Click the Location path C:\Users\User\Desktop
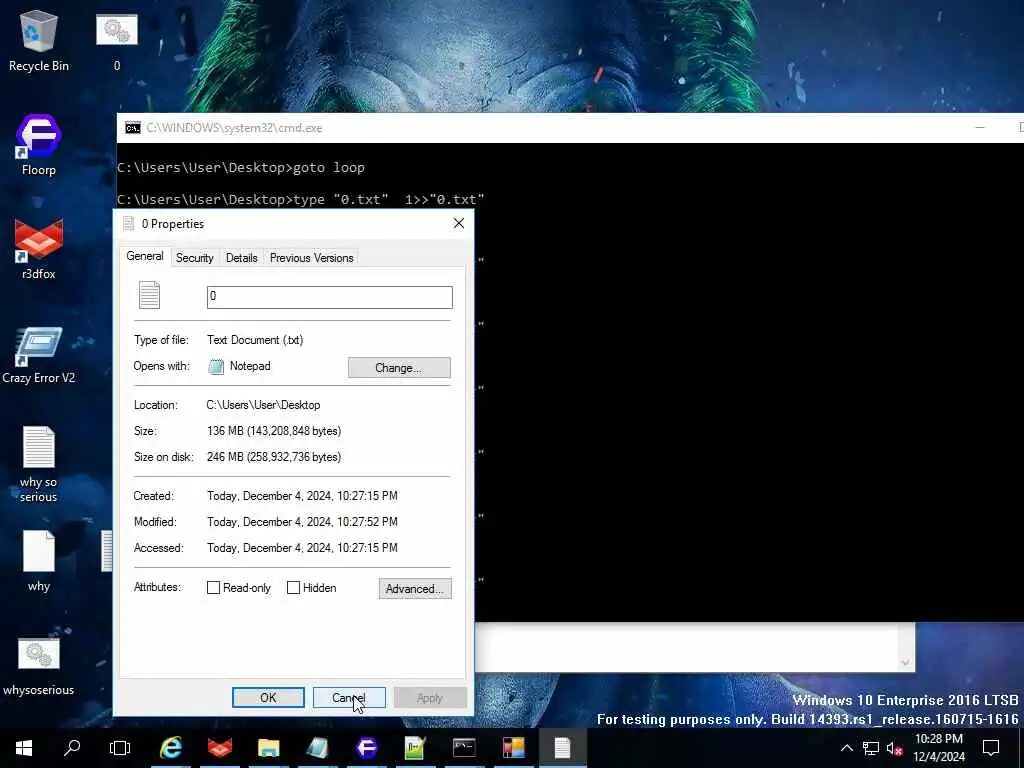1024x768 pixels. [263, 405]
